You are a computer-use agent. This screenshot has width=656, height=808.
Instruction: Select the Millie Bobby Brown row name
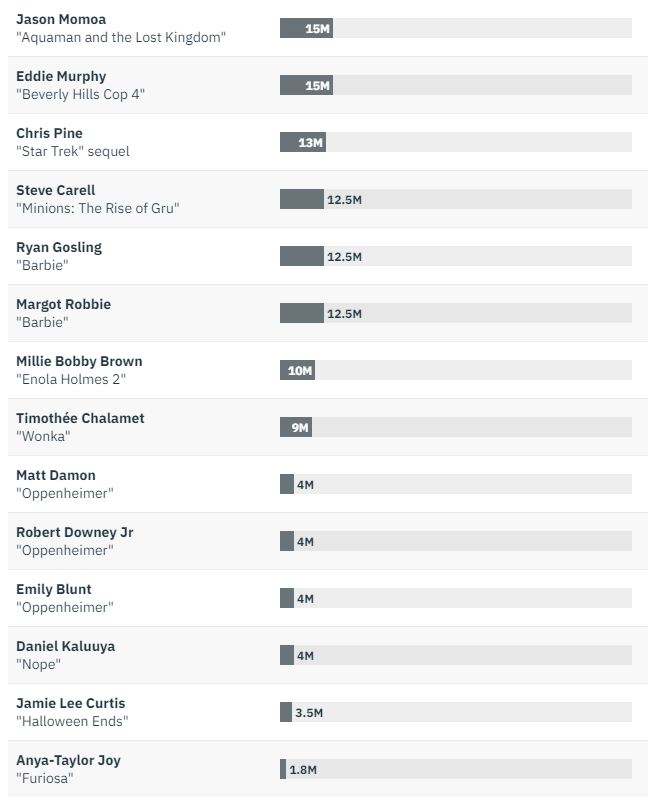coord(79,361)
